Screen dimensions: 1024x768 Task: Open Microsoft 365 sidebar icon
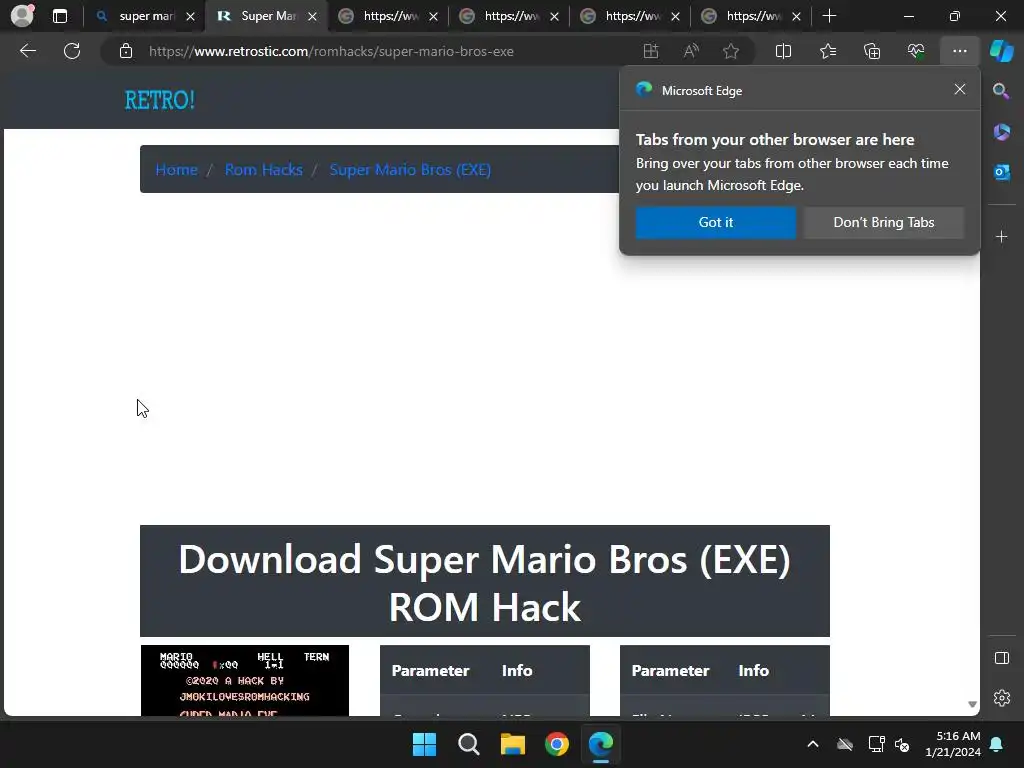(1001, 132)
